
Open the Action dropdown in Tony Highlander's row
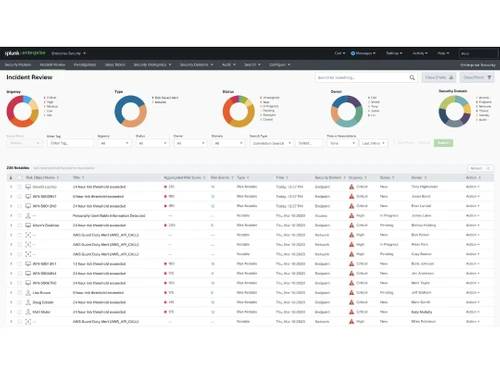click(x=473, y=187)
